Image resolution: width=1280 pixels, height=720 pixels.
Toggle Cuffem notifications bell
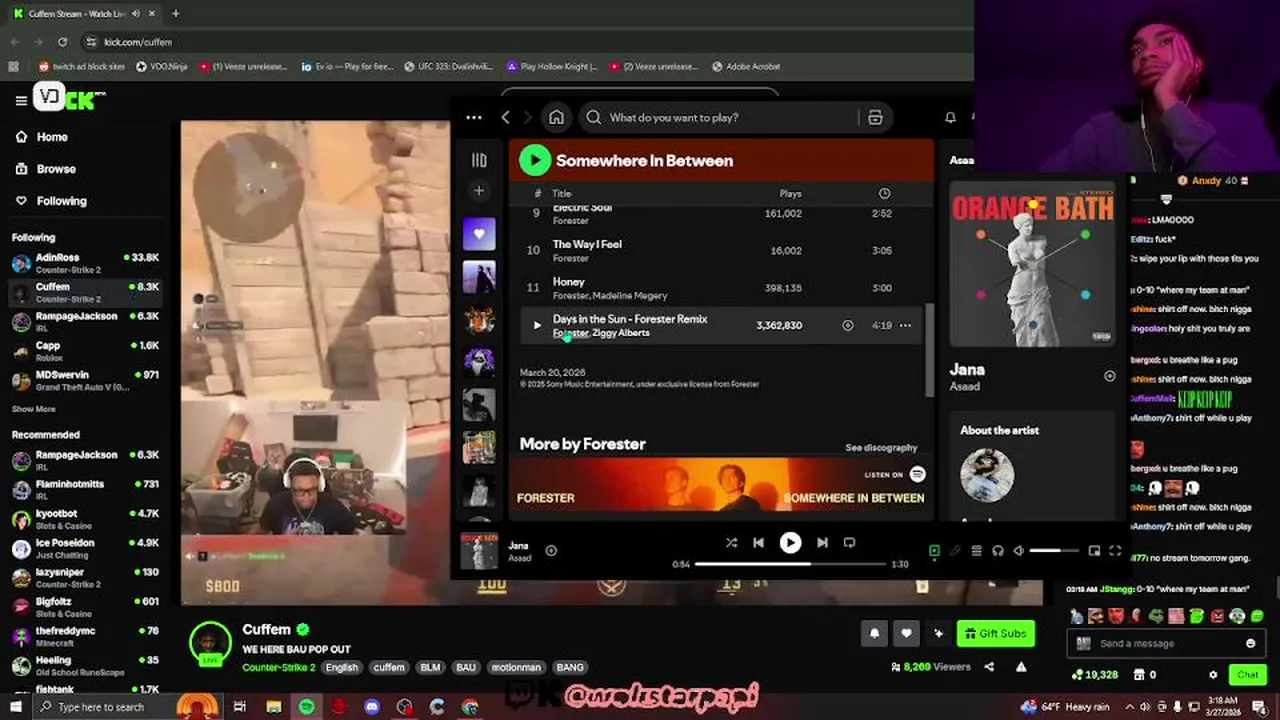[x=874, y=633]
